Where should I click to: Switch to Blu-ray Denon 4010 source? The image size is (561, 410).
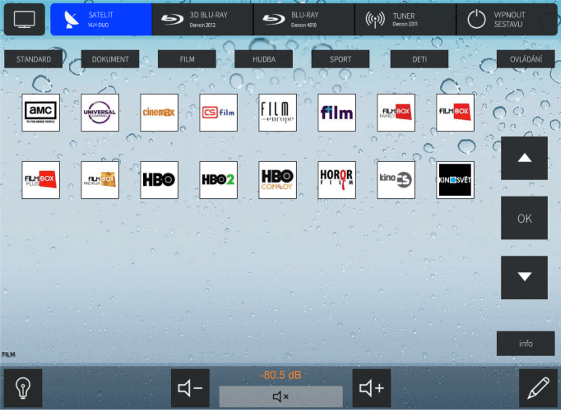[x=304, y=19]
